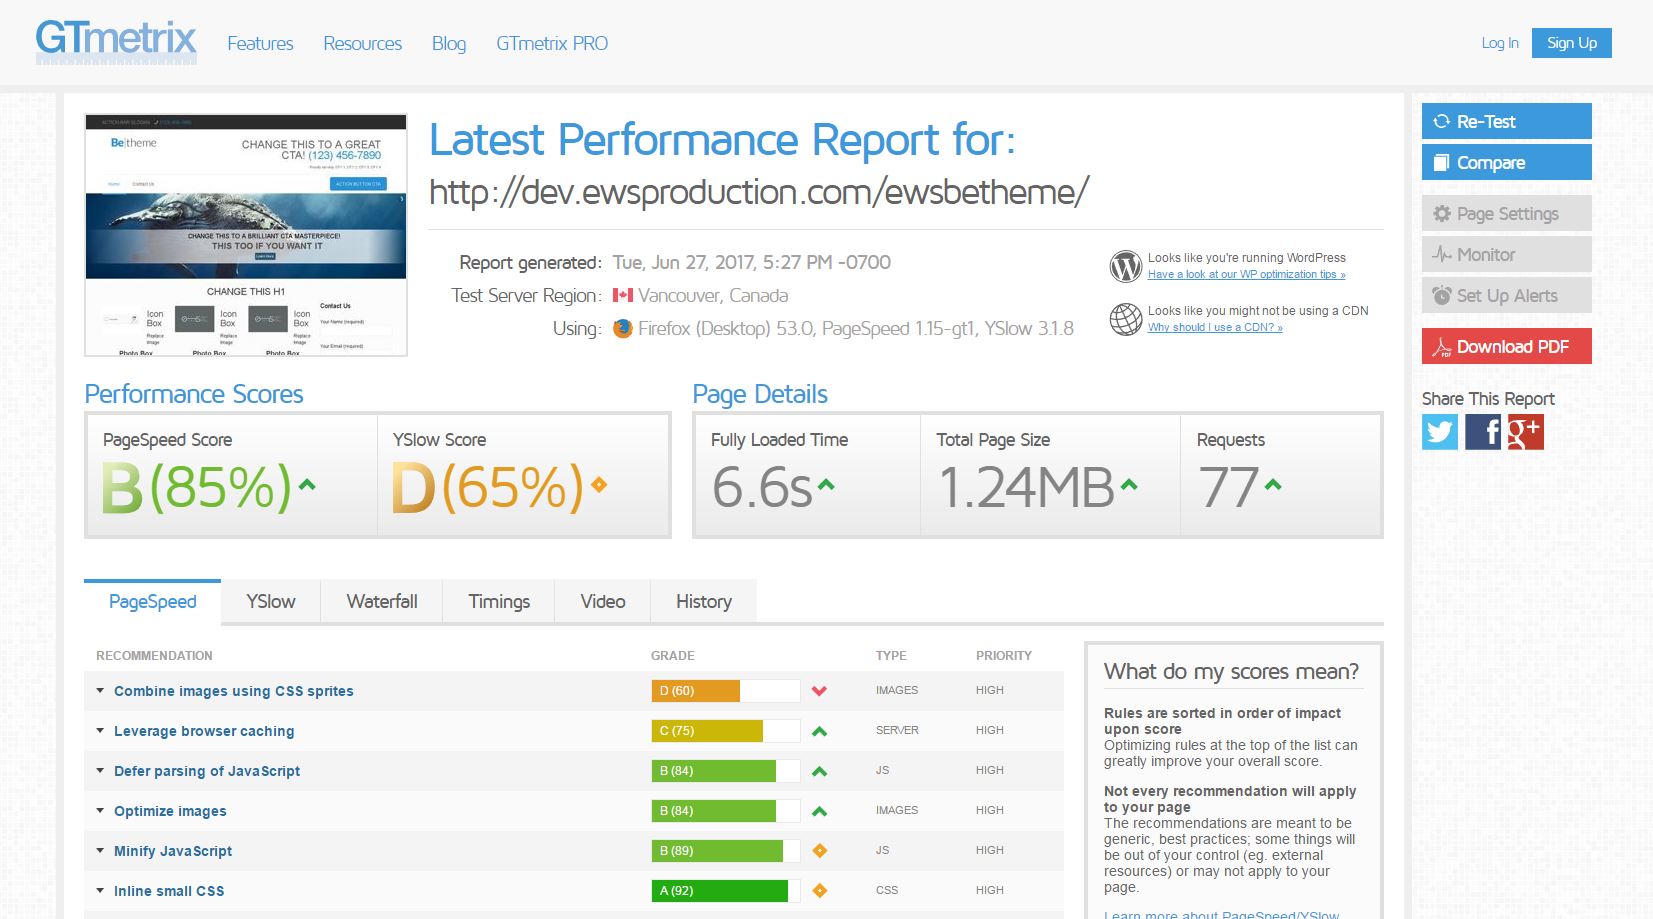Click the Canada flag icon

[x=623, y=295]
